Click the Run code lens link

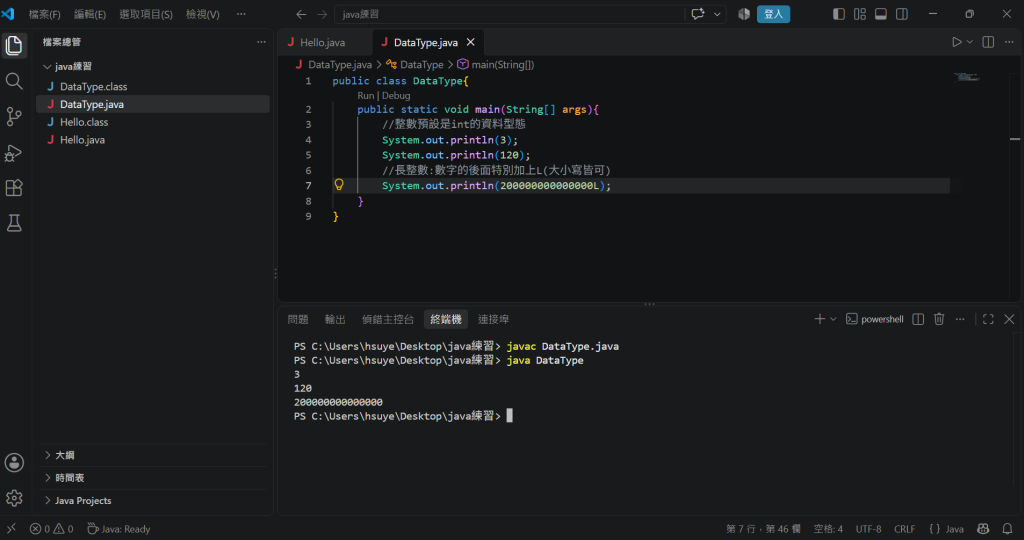pyautogui.click(x=366, y=95)
